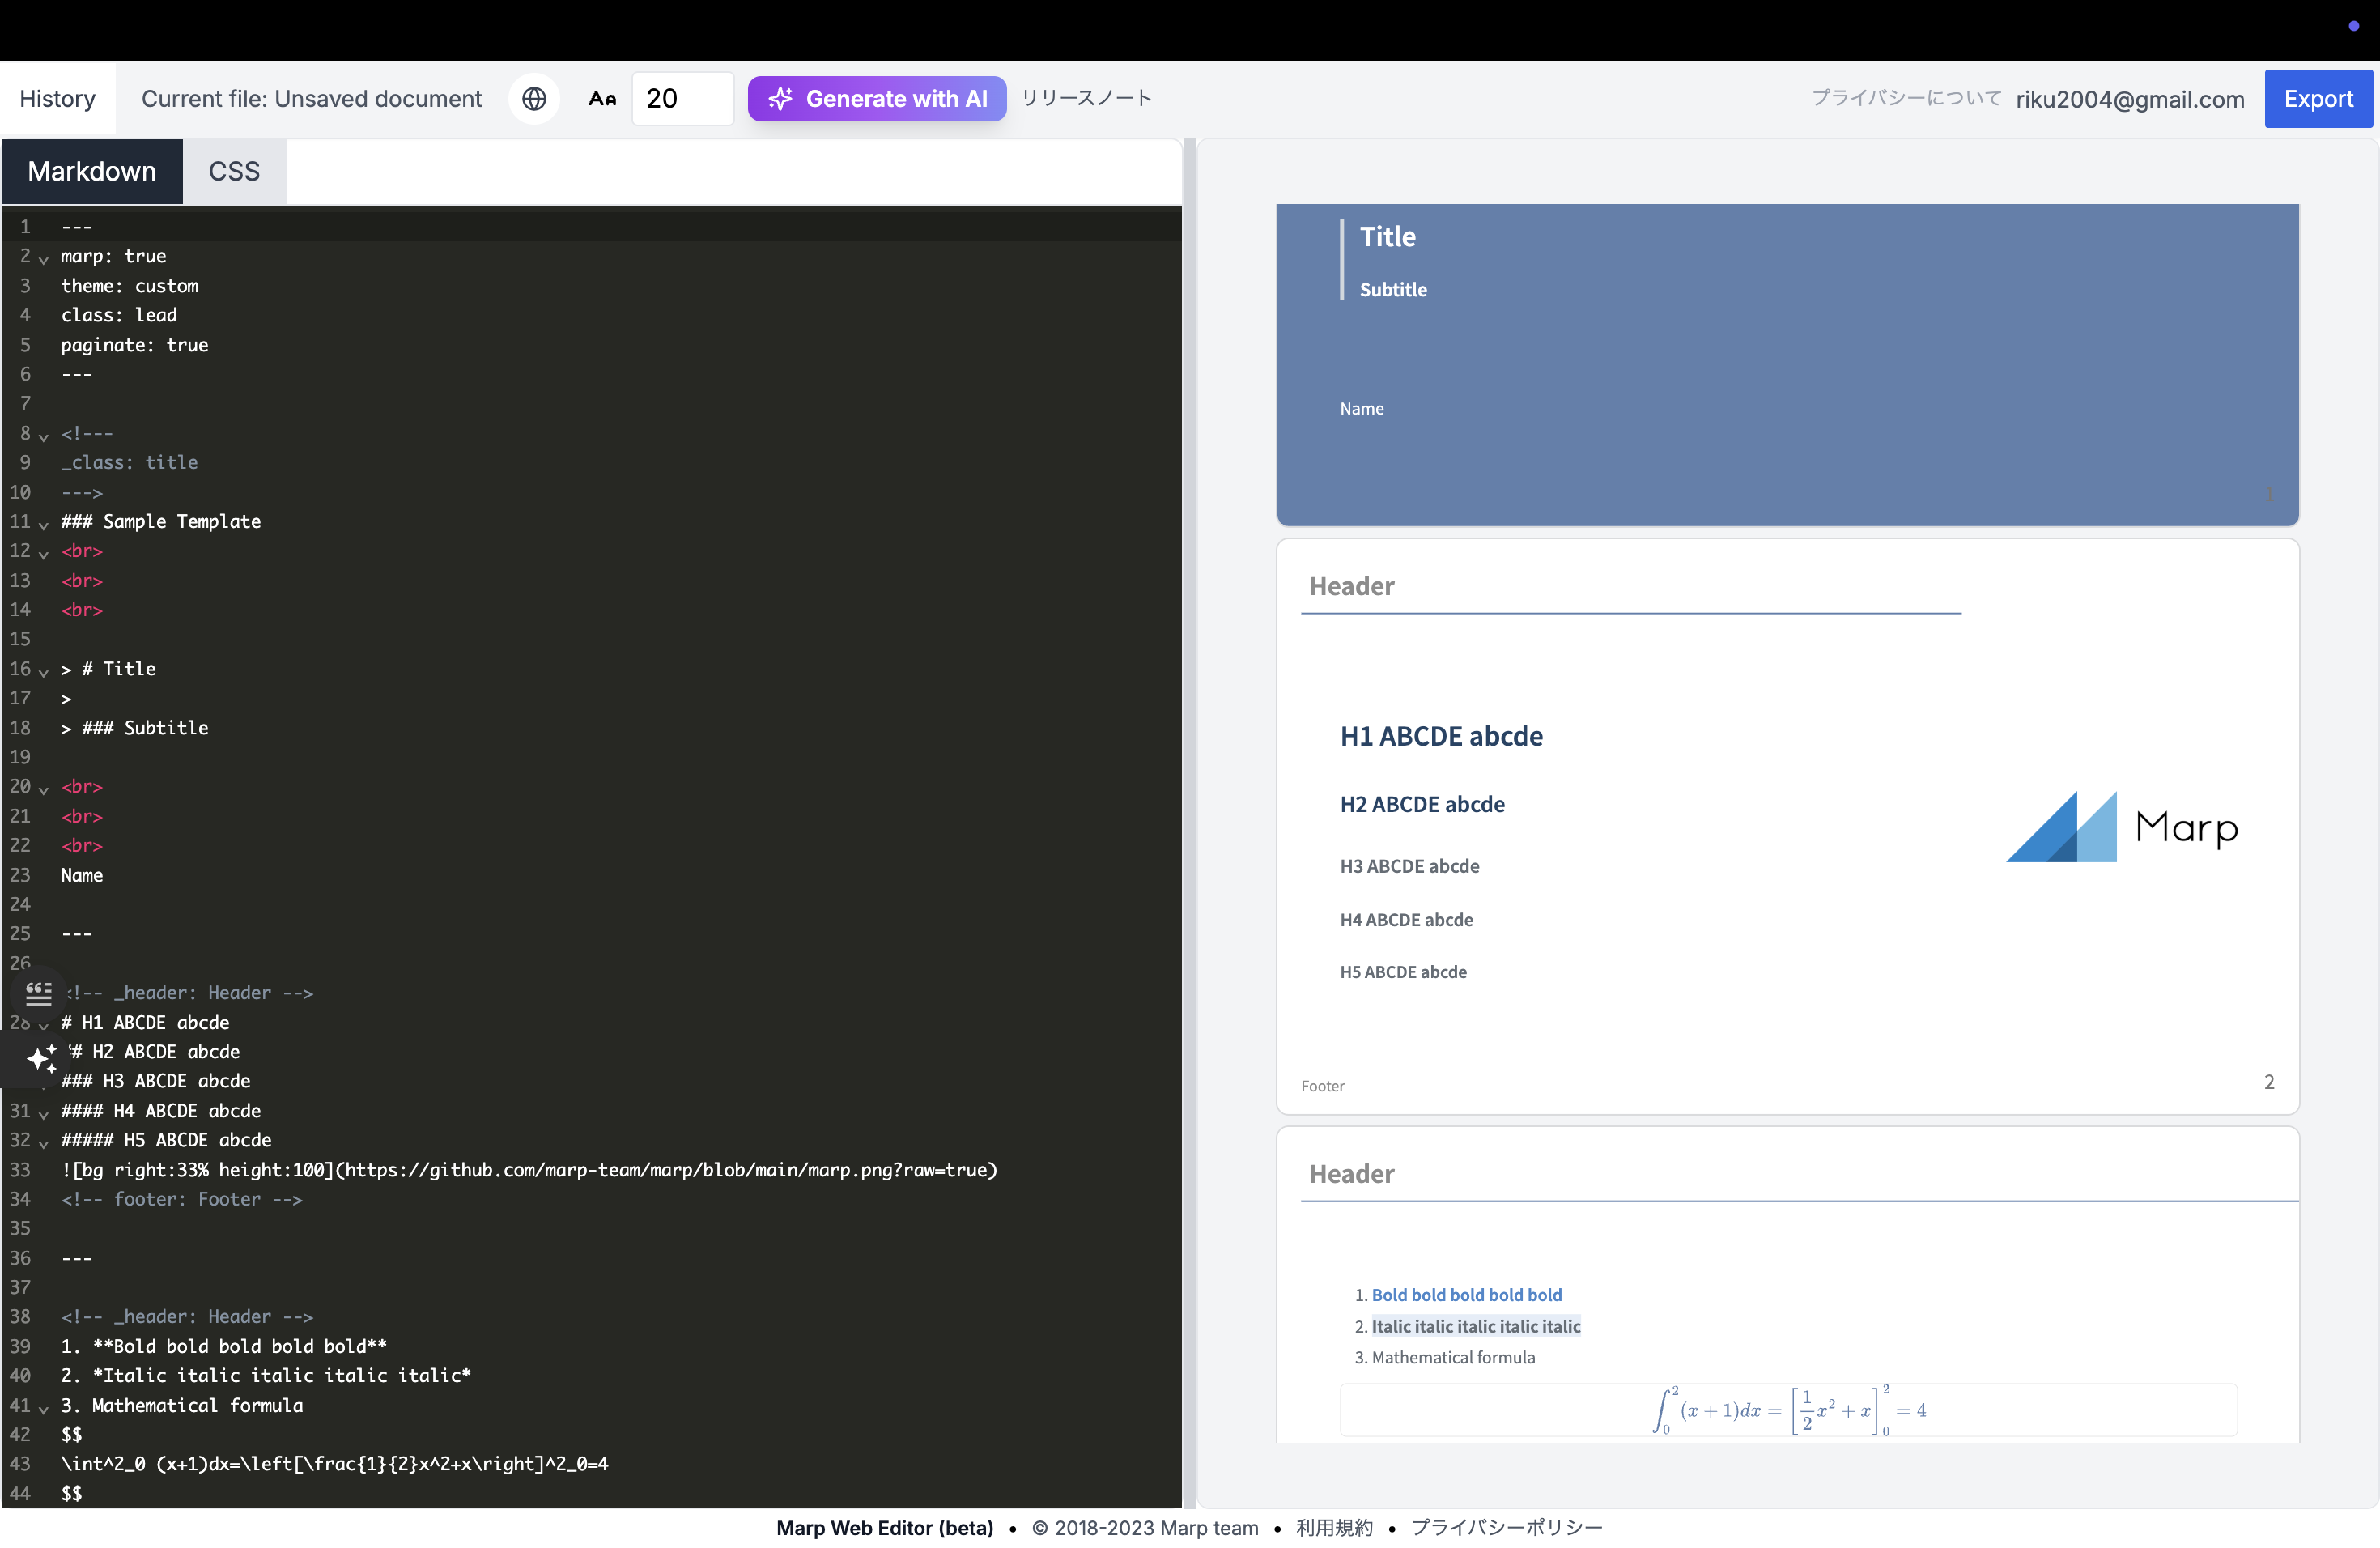Click the blue dot in top-right corner
2380x1548 pixels.
2353,26
